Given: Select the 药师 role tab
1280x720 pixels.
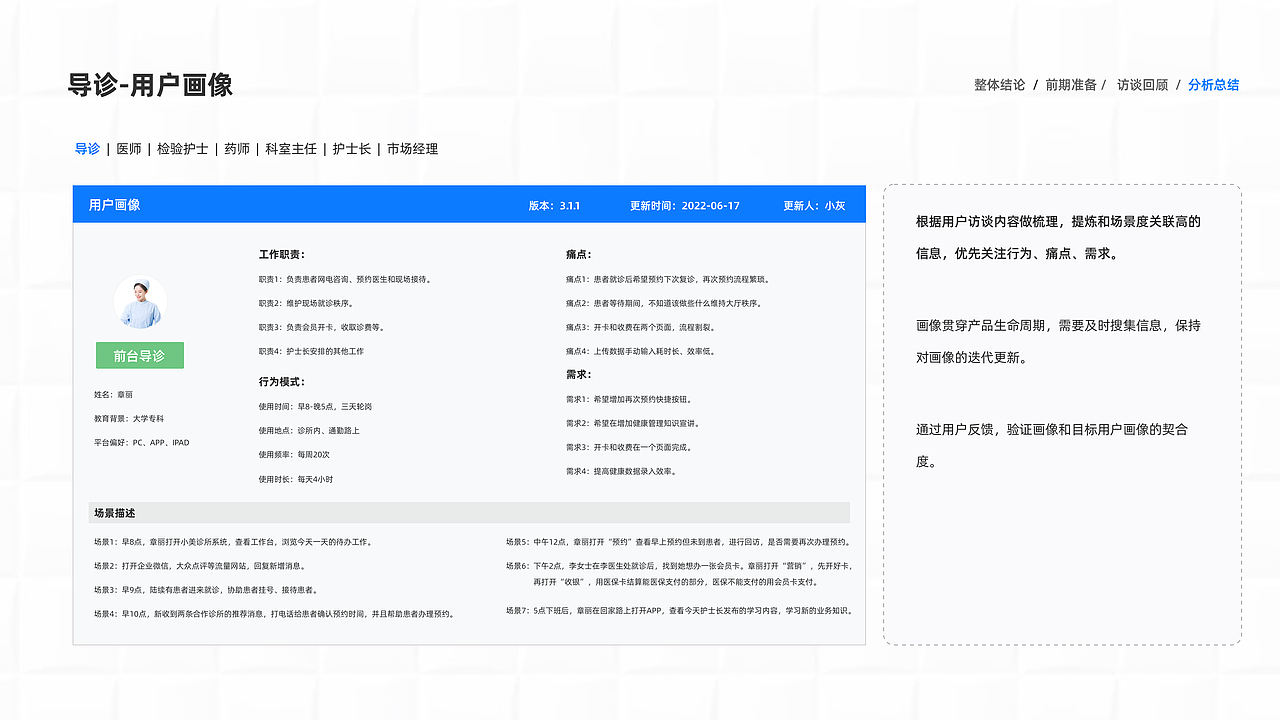Looking at the screenshot, I should click(x=235, y=149).
